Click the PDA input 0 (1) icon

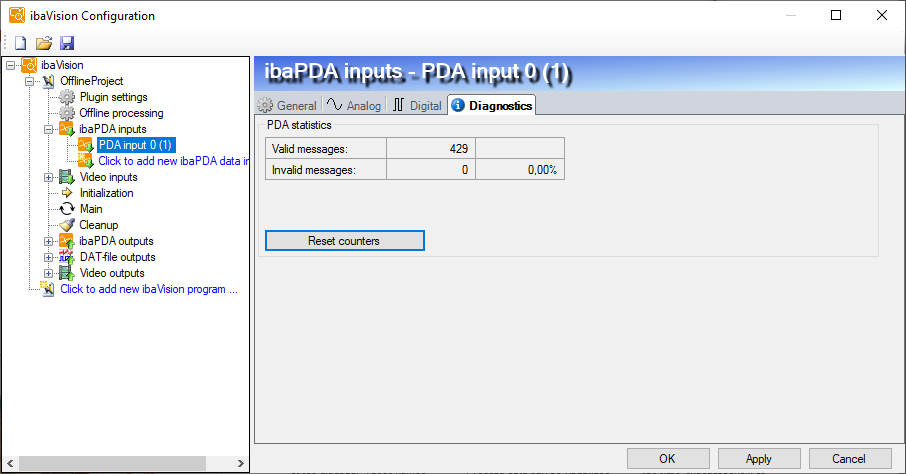point(86,145)
